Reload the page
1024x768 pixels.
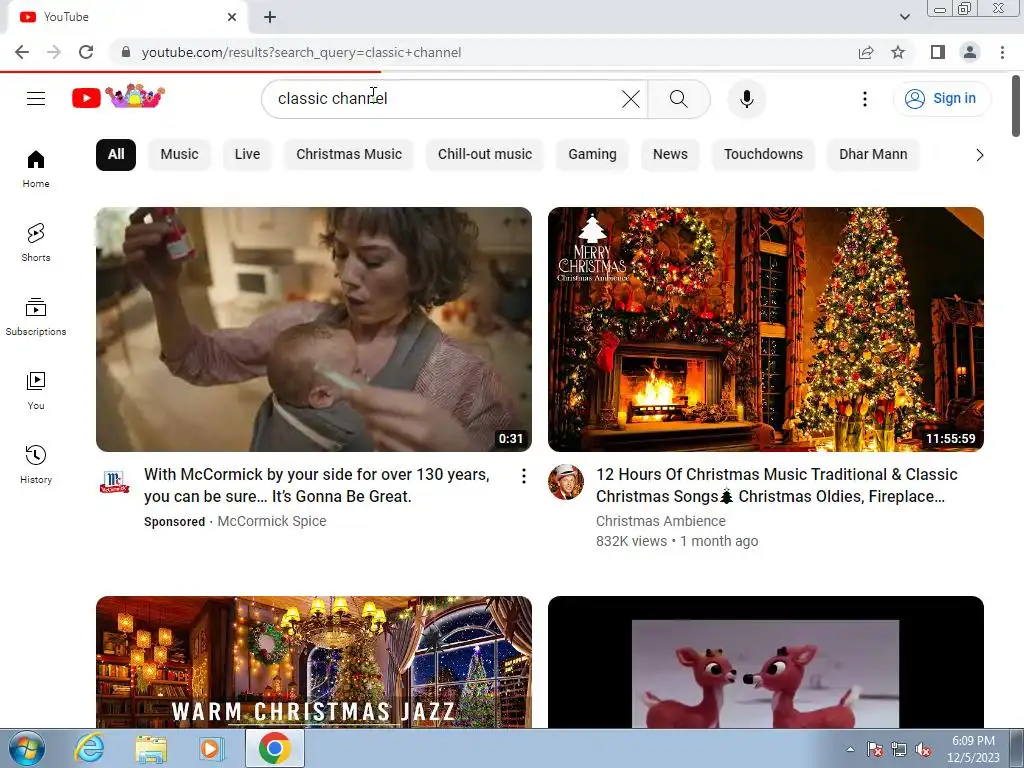(x=86, y=52)
